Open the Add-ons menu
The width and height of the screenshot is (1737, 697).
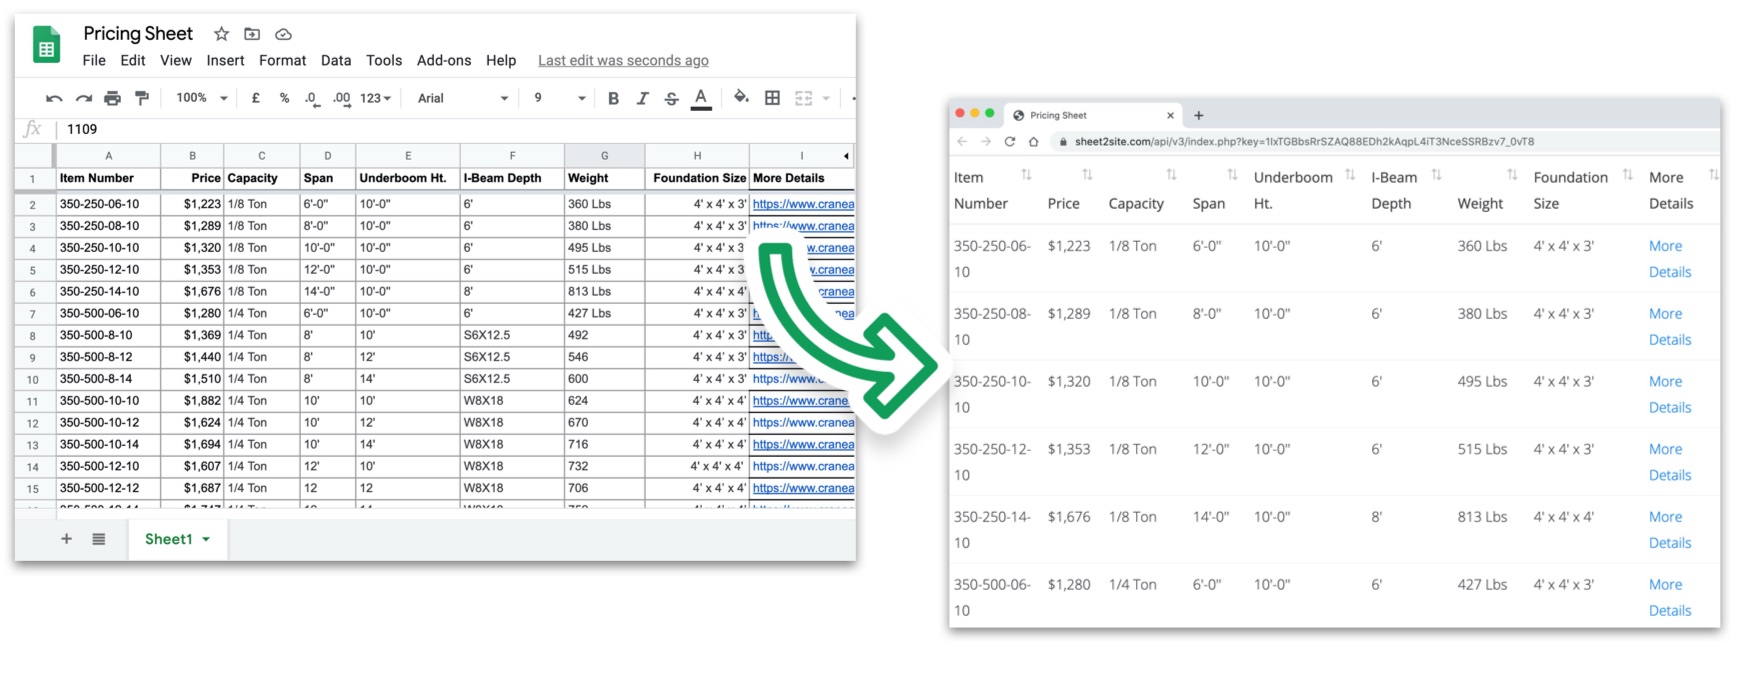point(444,60)
